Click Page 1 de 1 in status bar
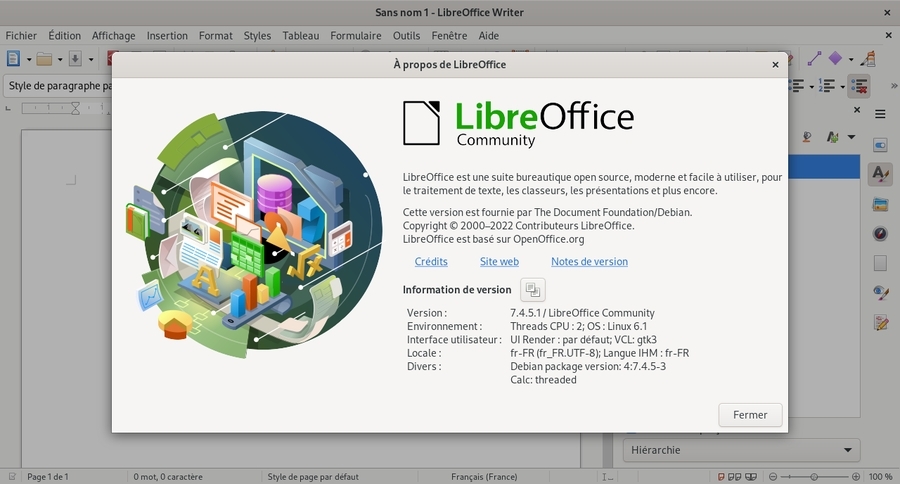This screenshot has height=484, width=900. [48, 477]
